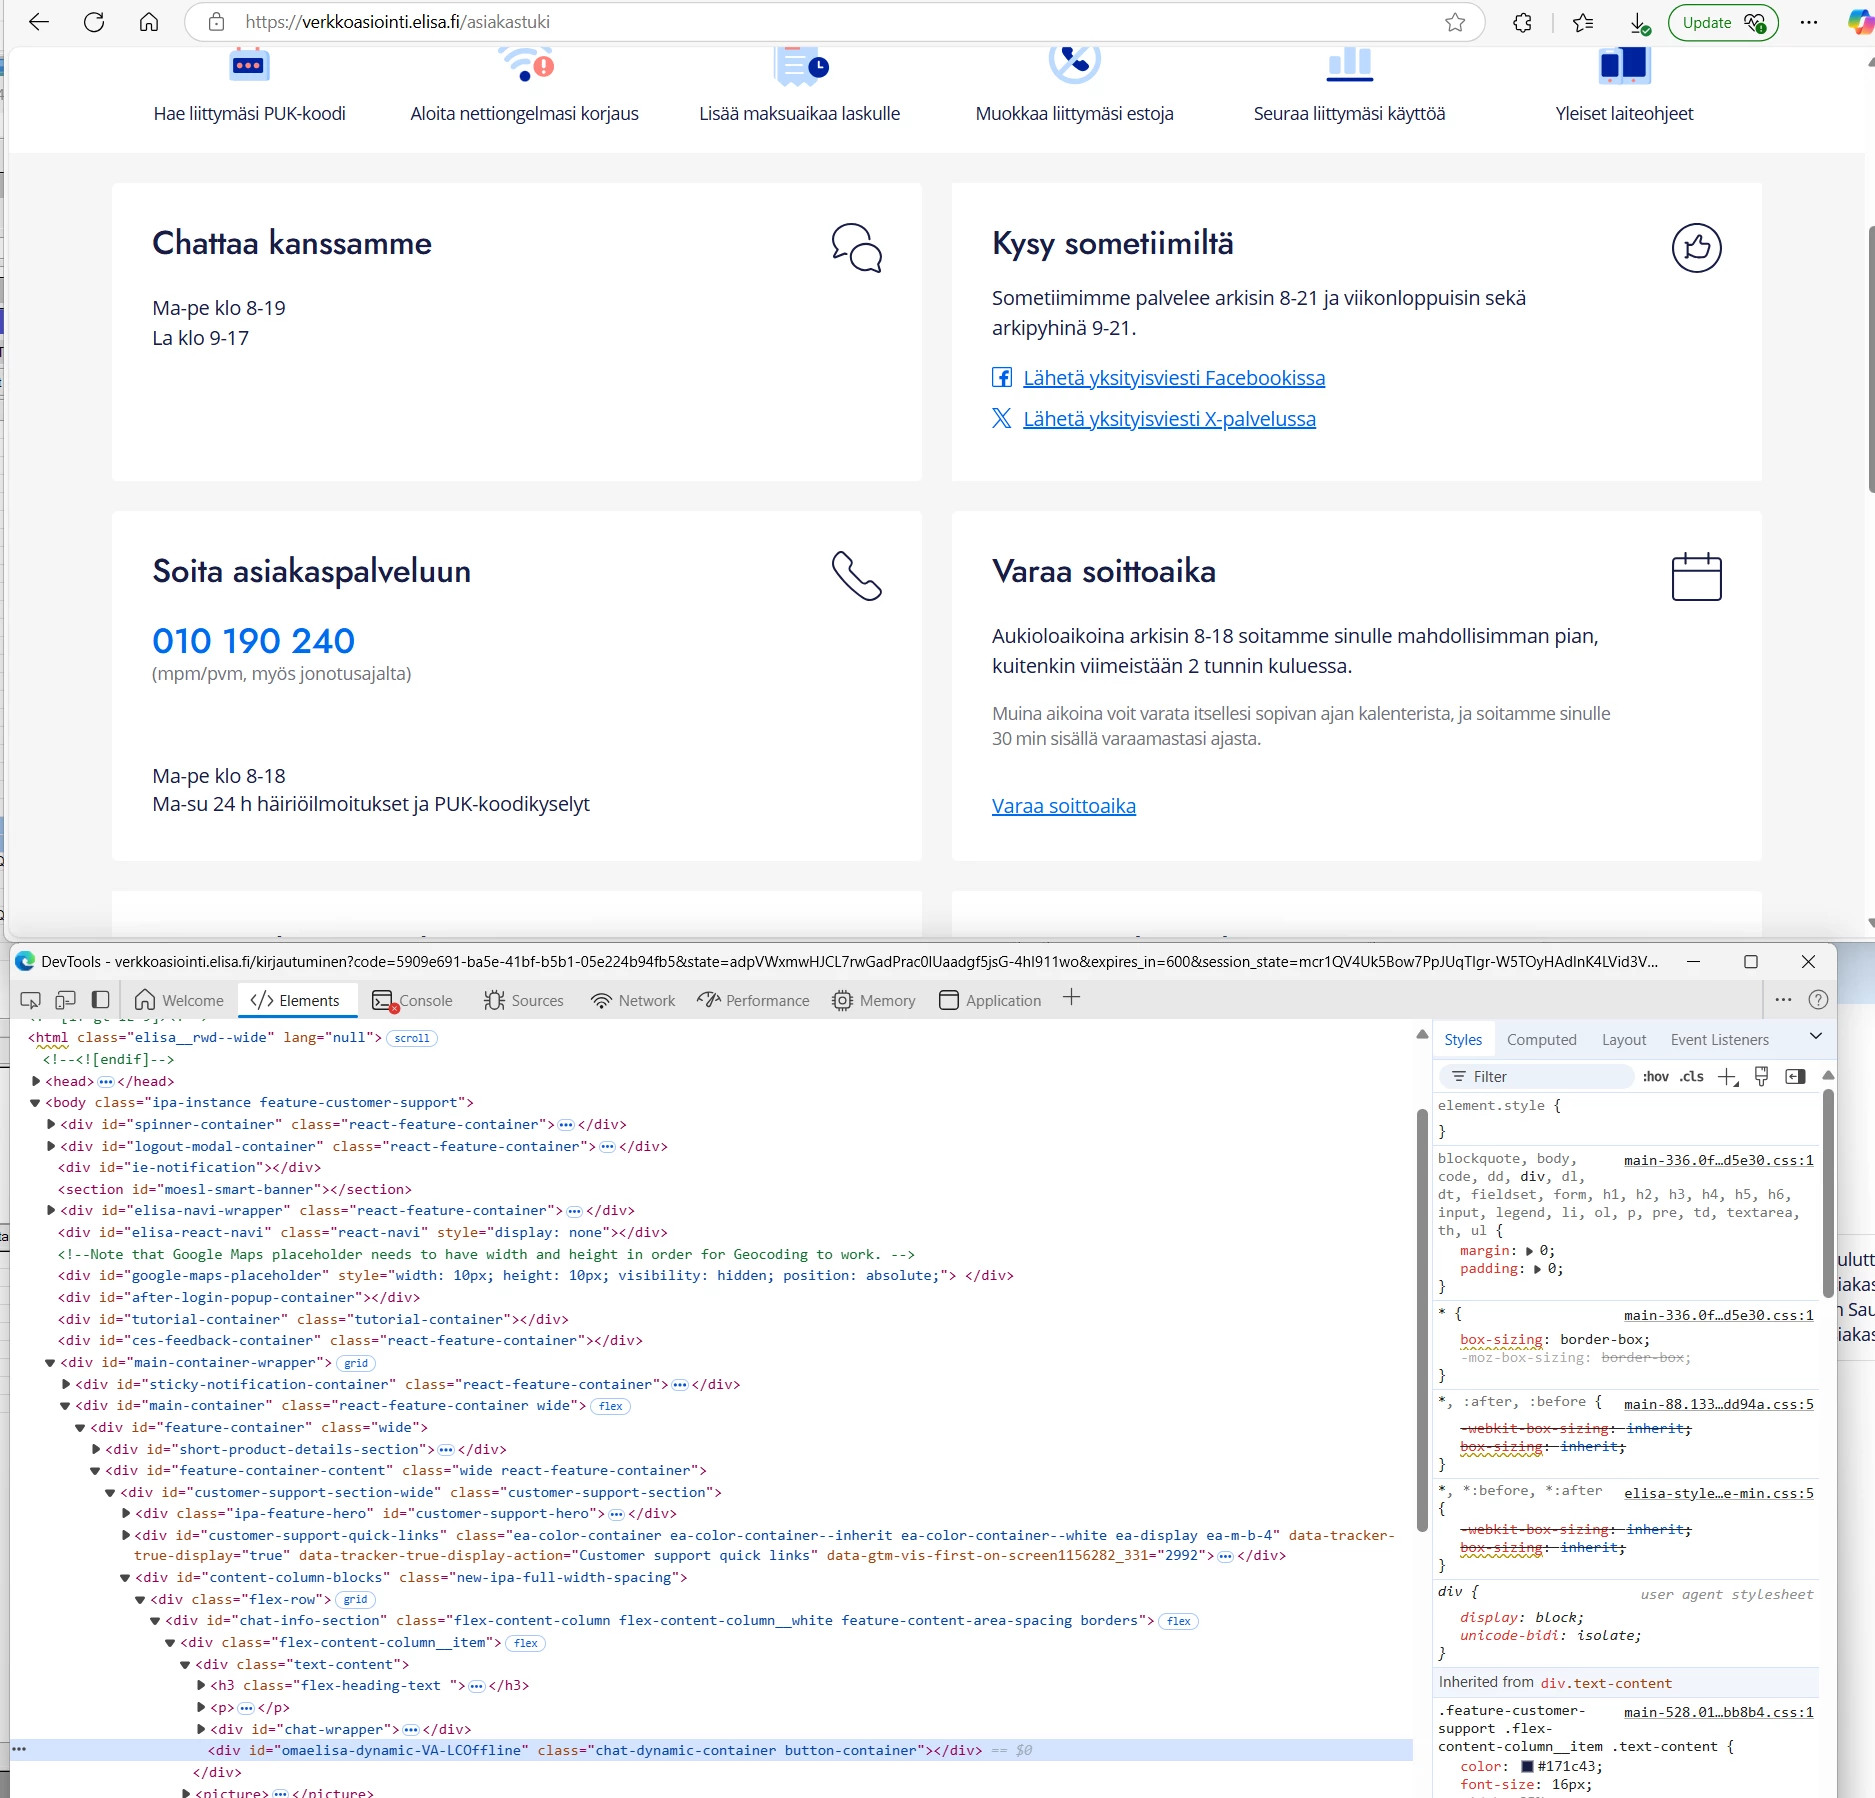Image resolution: width=1875 pixels, height=1798 pixels.
Task: Click the chat bubbles icon in Chattaa kanssamme
Action: coord(857,247)
